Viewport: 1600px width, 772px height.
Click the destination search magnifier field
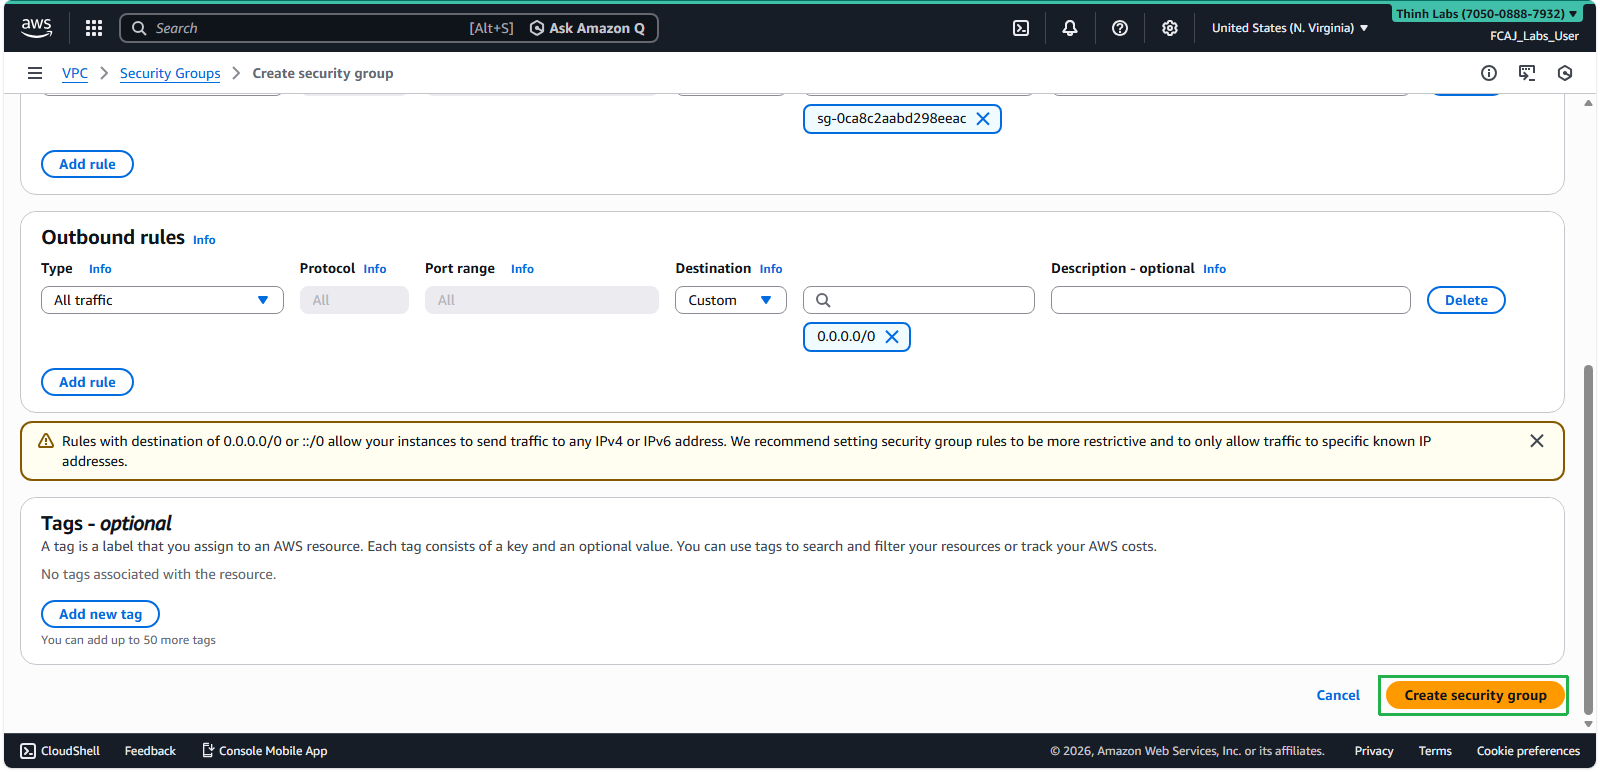919,300
